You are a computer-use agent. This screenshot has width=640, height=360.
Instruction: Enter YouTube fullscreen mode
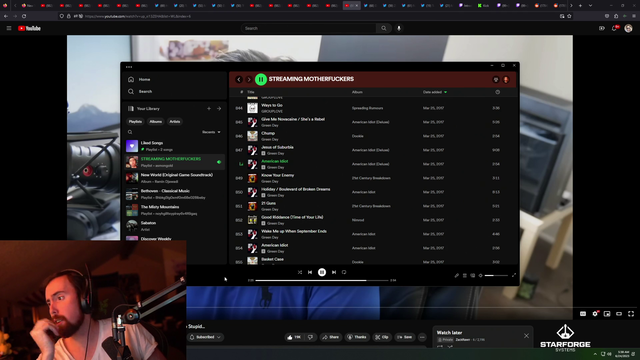(631, 313)
